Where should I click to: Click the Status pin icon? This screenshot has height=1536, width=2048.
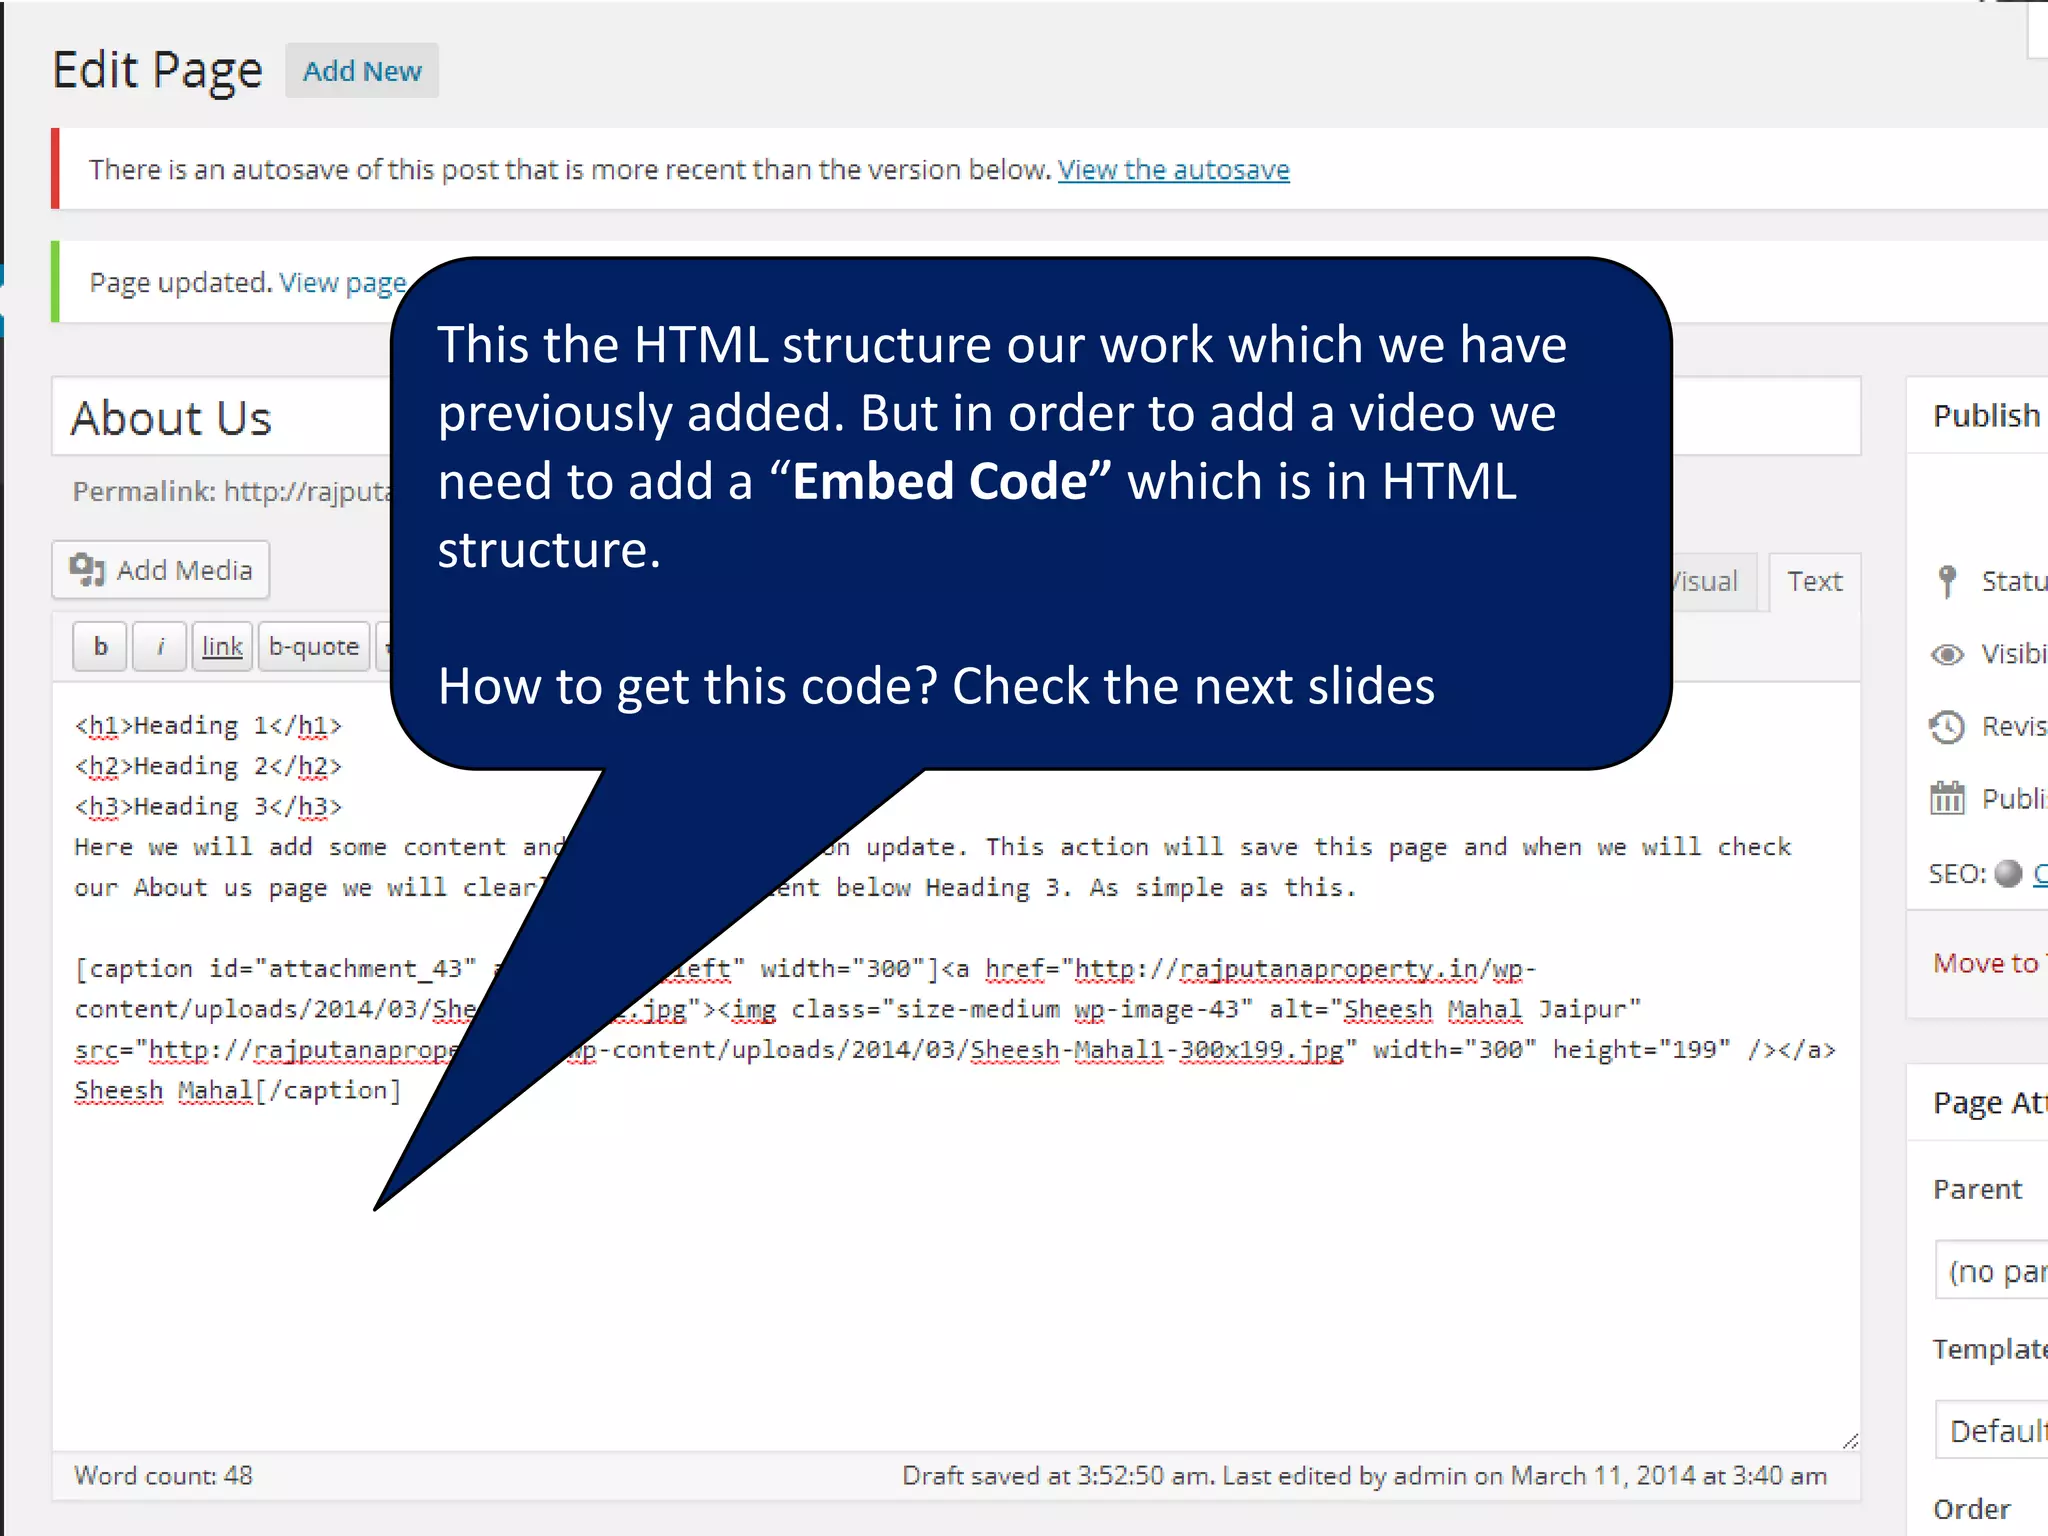1947,581
